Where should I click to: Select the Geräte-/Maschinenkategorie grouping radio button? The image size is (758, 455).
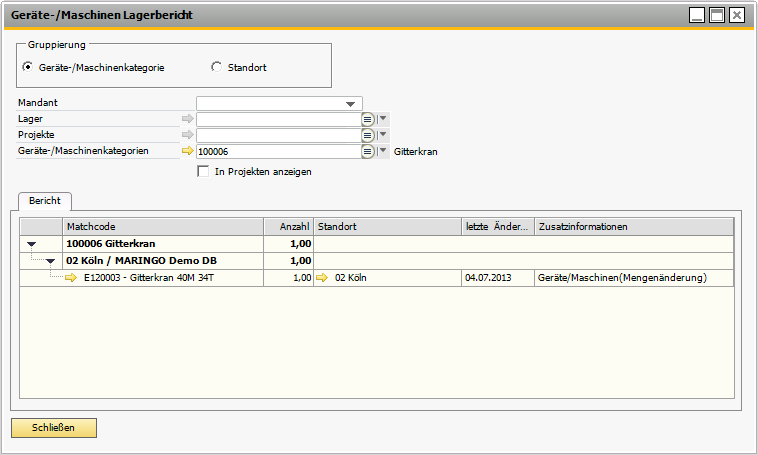[x=27, y=67]
